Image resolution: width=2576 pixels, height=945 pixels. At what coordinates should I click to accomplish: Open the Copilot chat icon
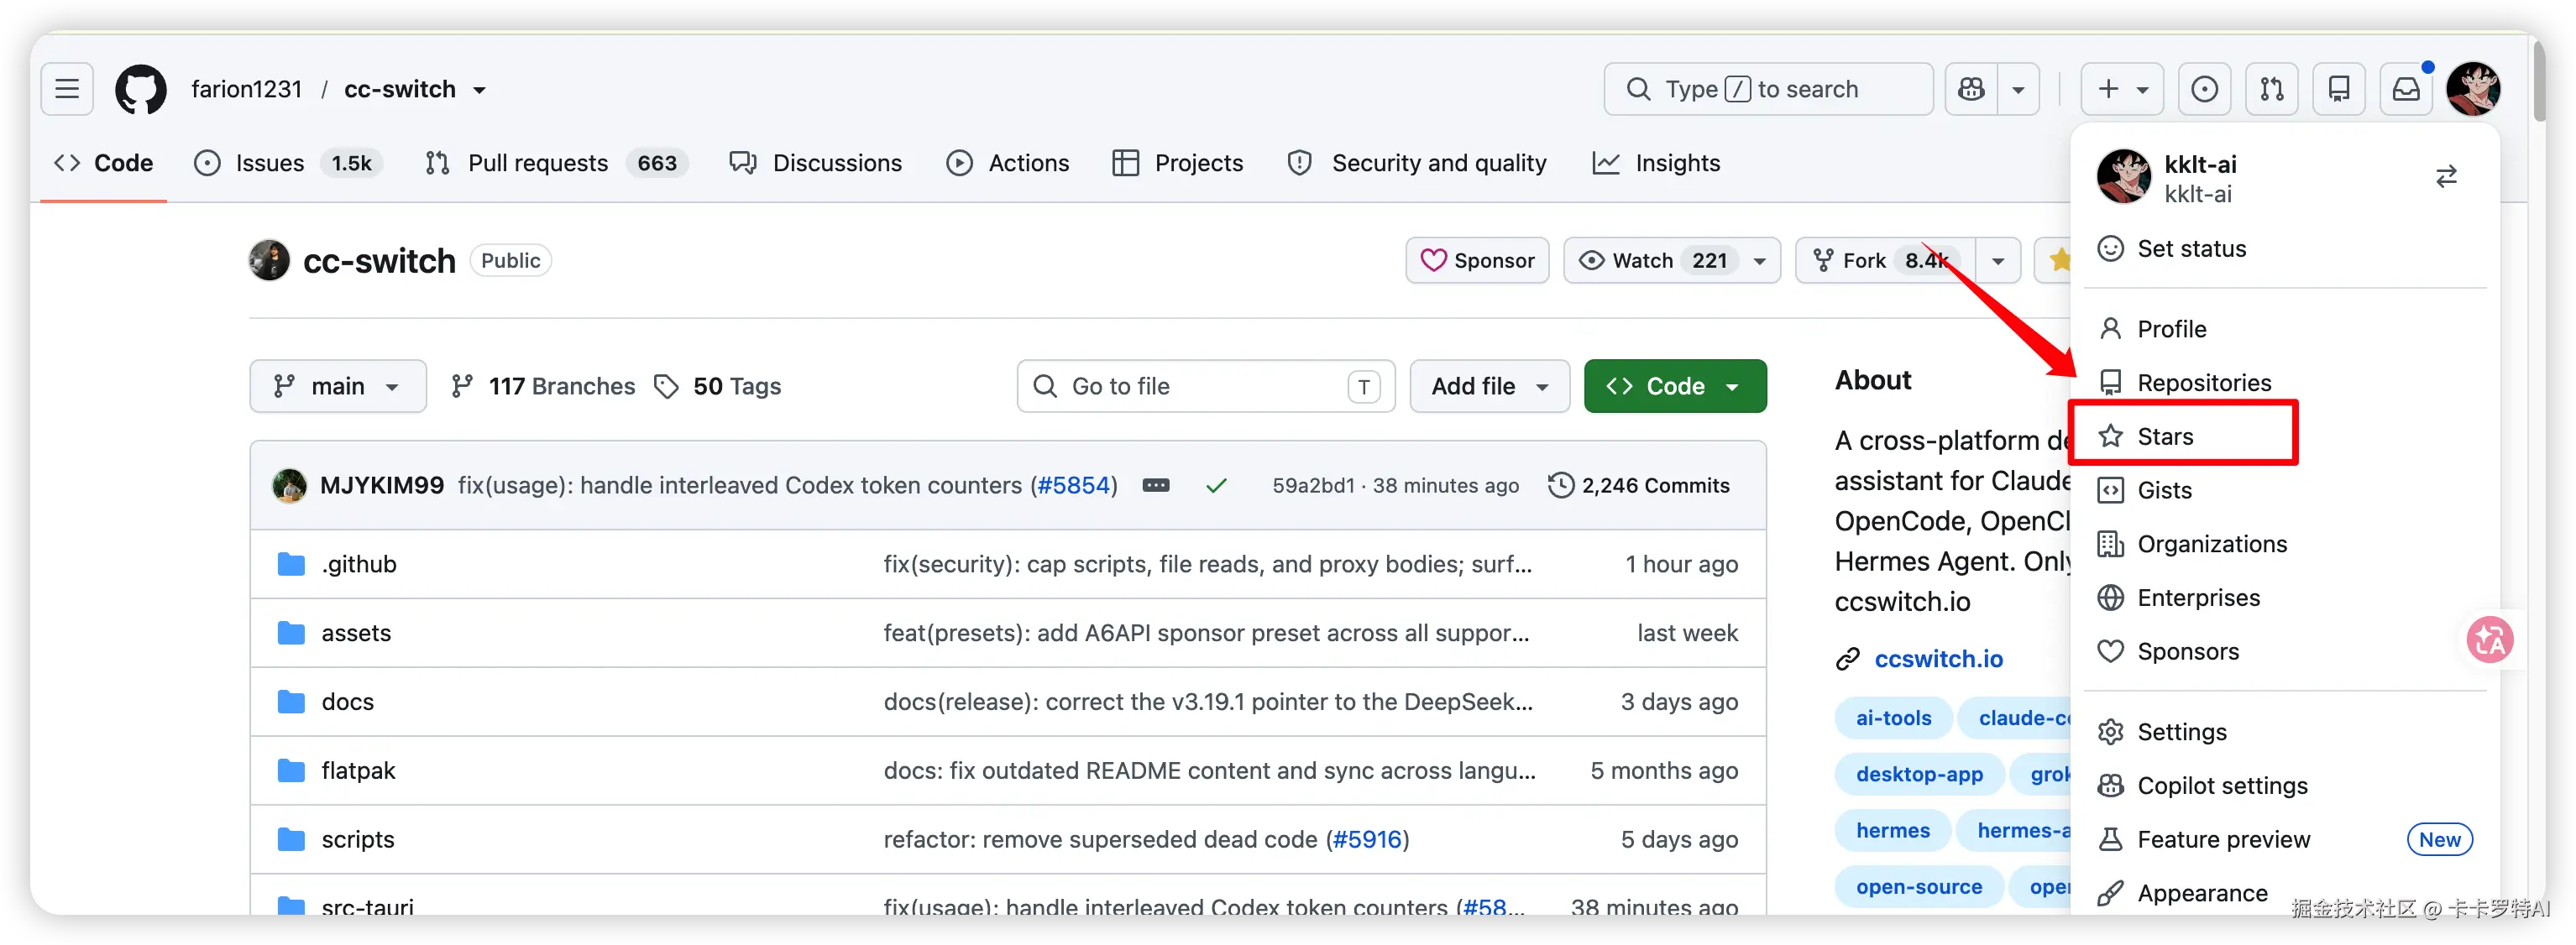pyautogui.click(x=1971, y=89)
